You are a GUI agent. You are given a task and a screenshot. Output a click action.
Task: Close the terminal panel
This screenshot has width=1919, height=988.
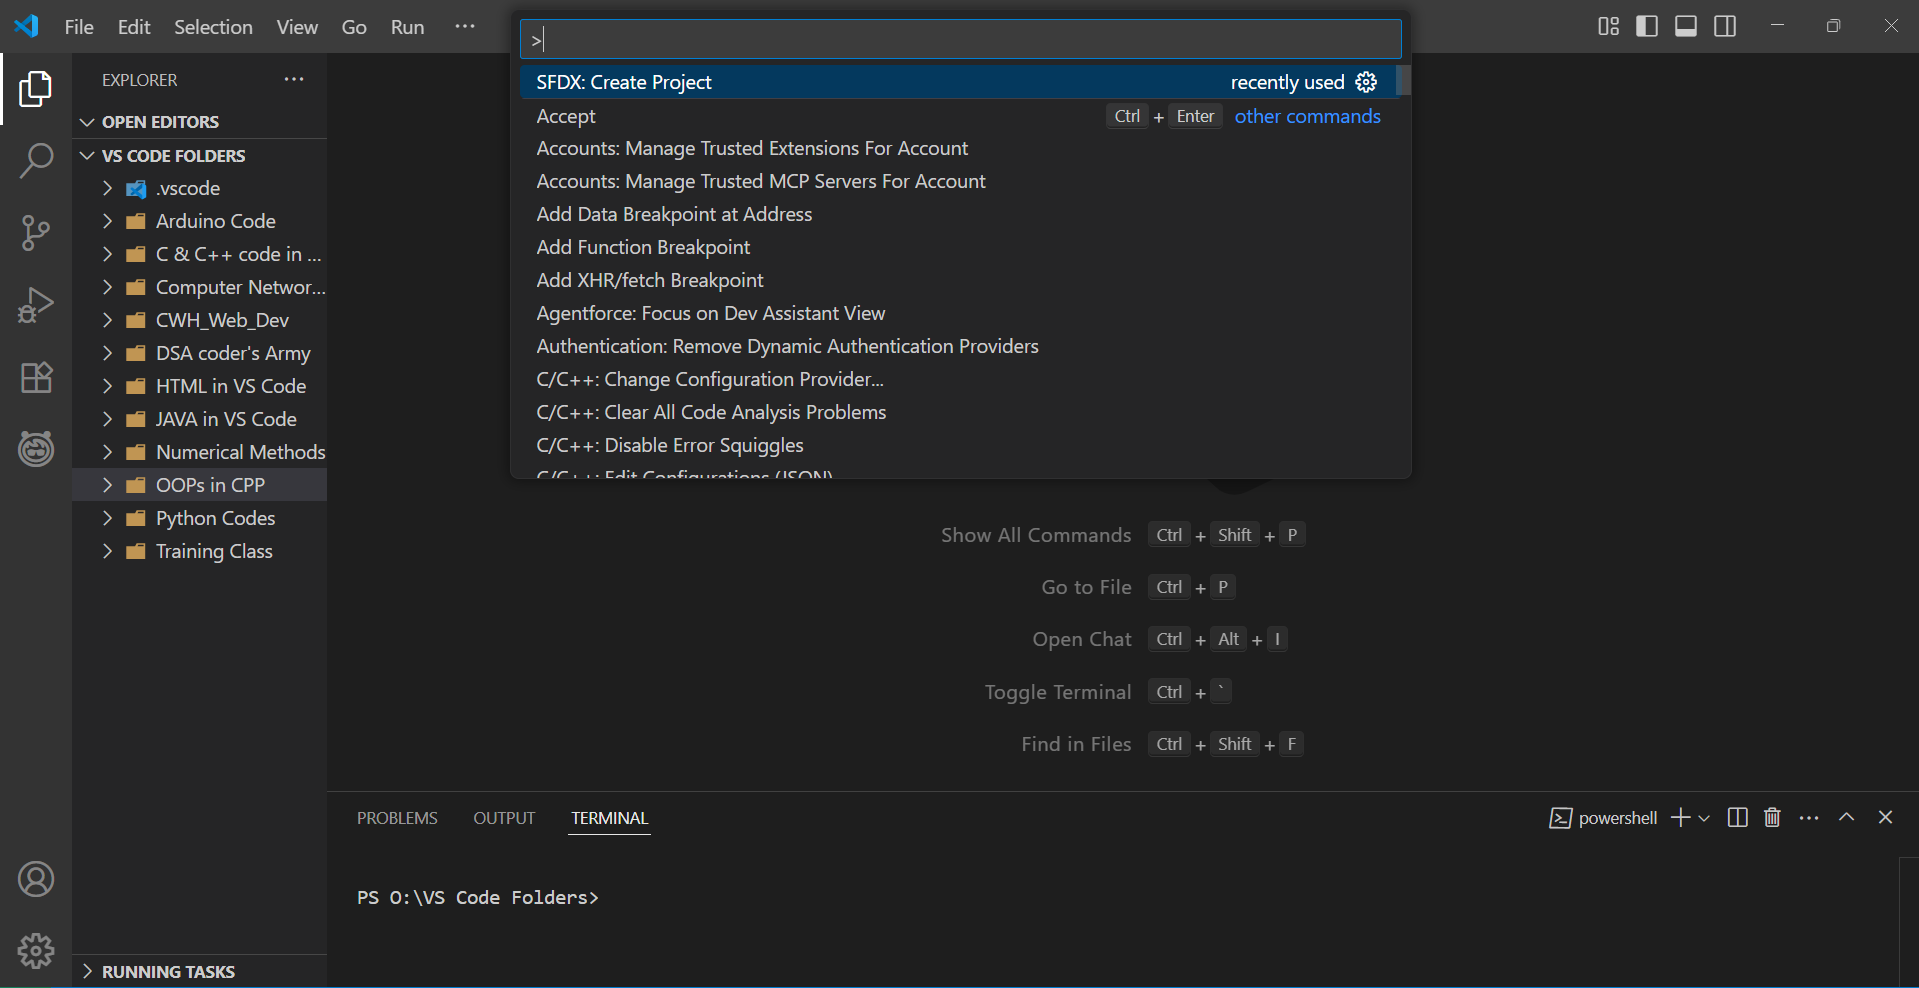point(1885,818)
